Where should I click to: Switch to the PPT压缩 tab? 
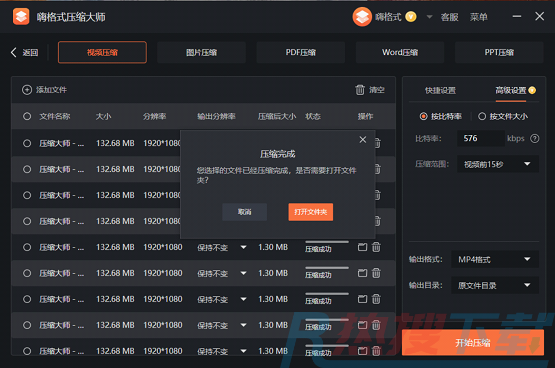(x=499, y=52)
